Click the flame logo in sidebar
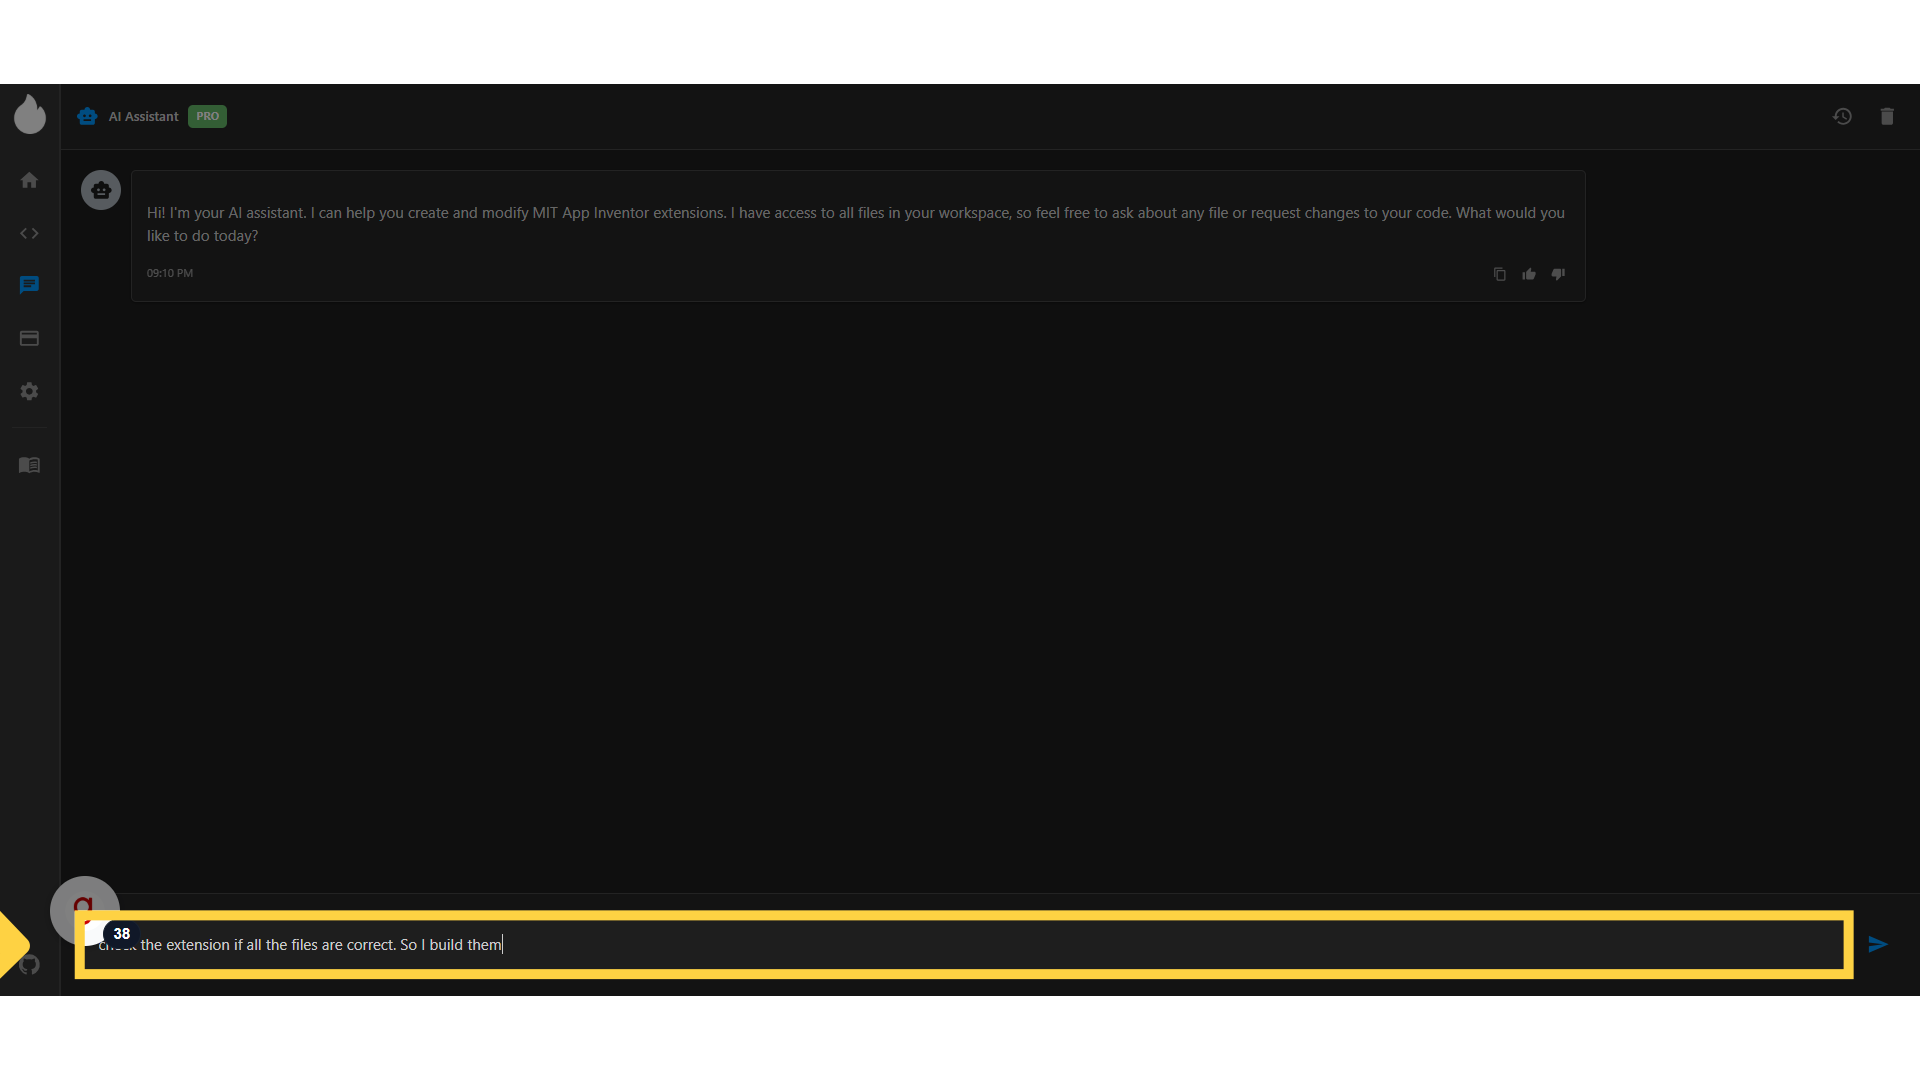The height and width of the screenshot is (1080, 1920). click(x=30, y=115)
